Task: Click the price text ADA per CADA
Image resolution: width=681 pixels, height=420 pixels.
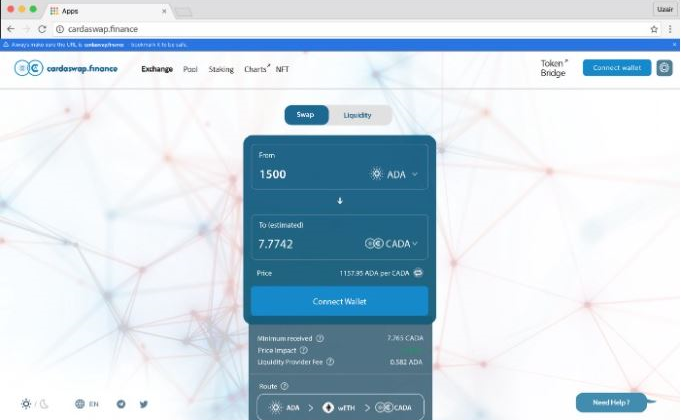Action: [374, 273]
